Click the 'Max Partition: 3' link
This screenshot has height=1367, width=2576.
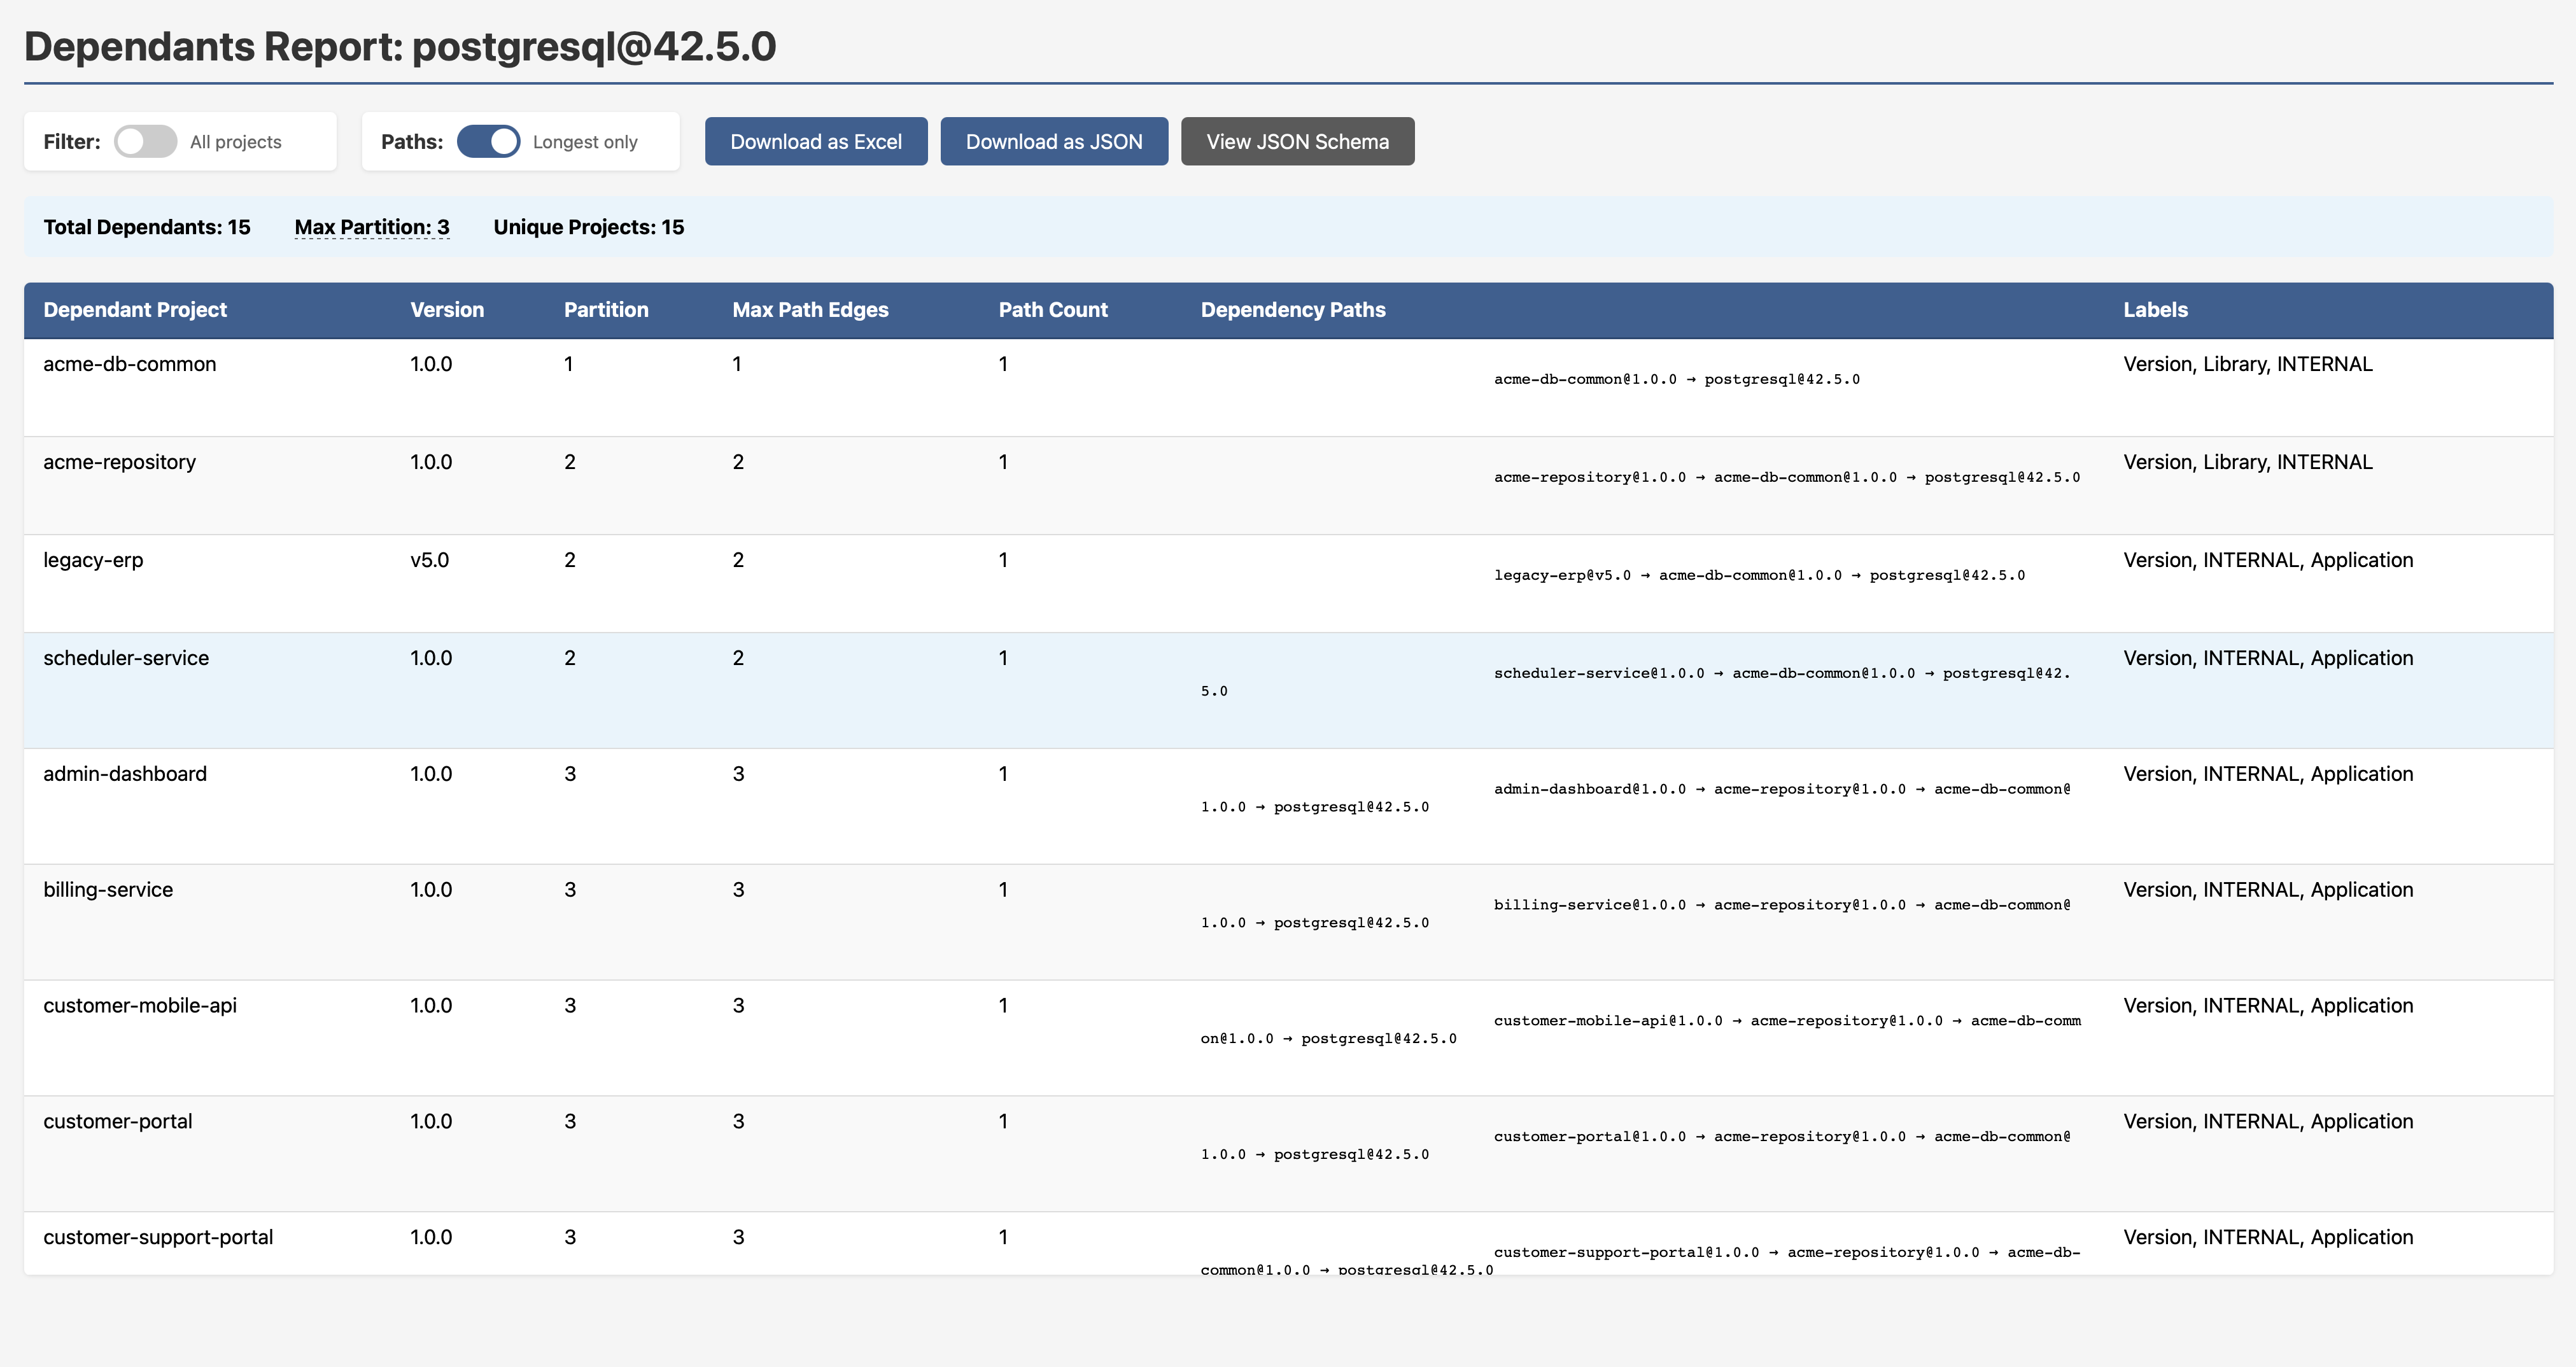[x=372, y=227]
